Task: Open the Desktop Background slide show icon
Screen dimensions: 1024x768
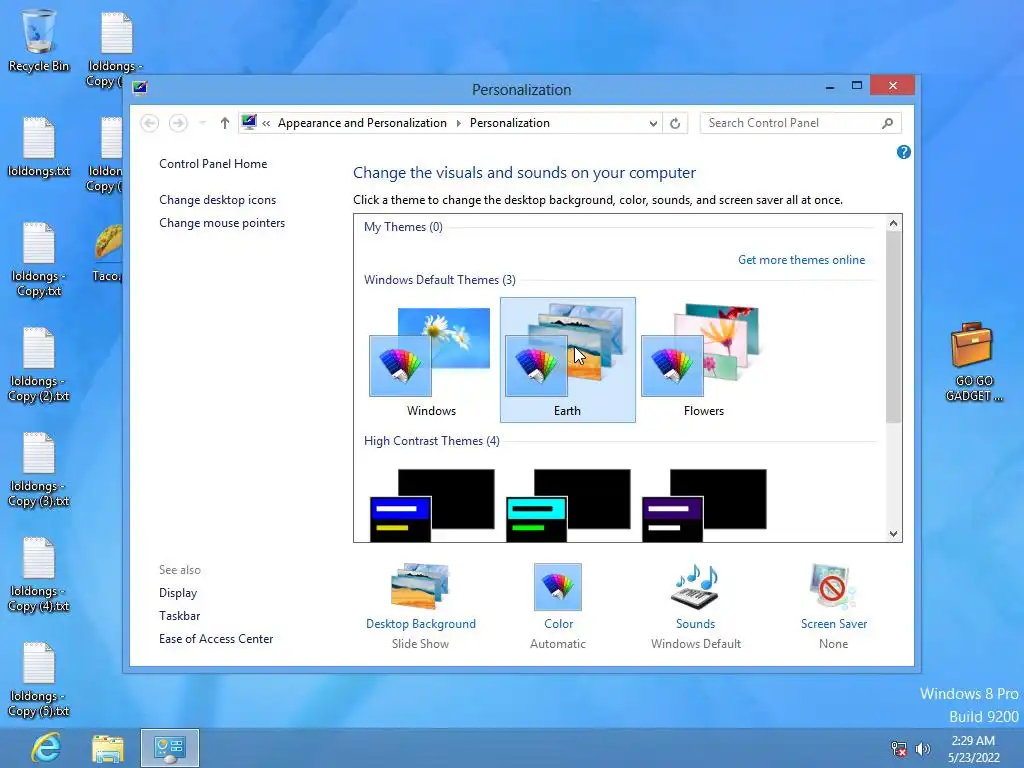Action: [x=420, y=586]
